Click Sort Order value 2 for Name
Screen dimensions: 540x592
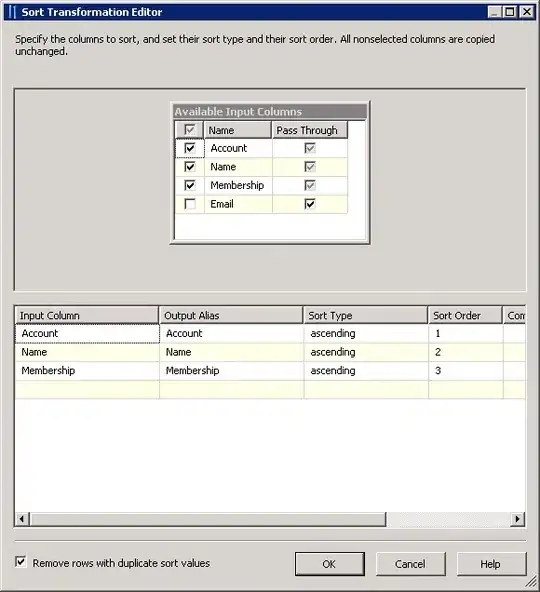pyautogui.click(x=466, y=352)
